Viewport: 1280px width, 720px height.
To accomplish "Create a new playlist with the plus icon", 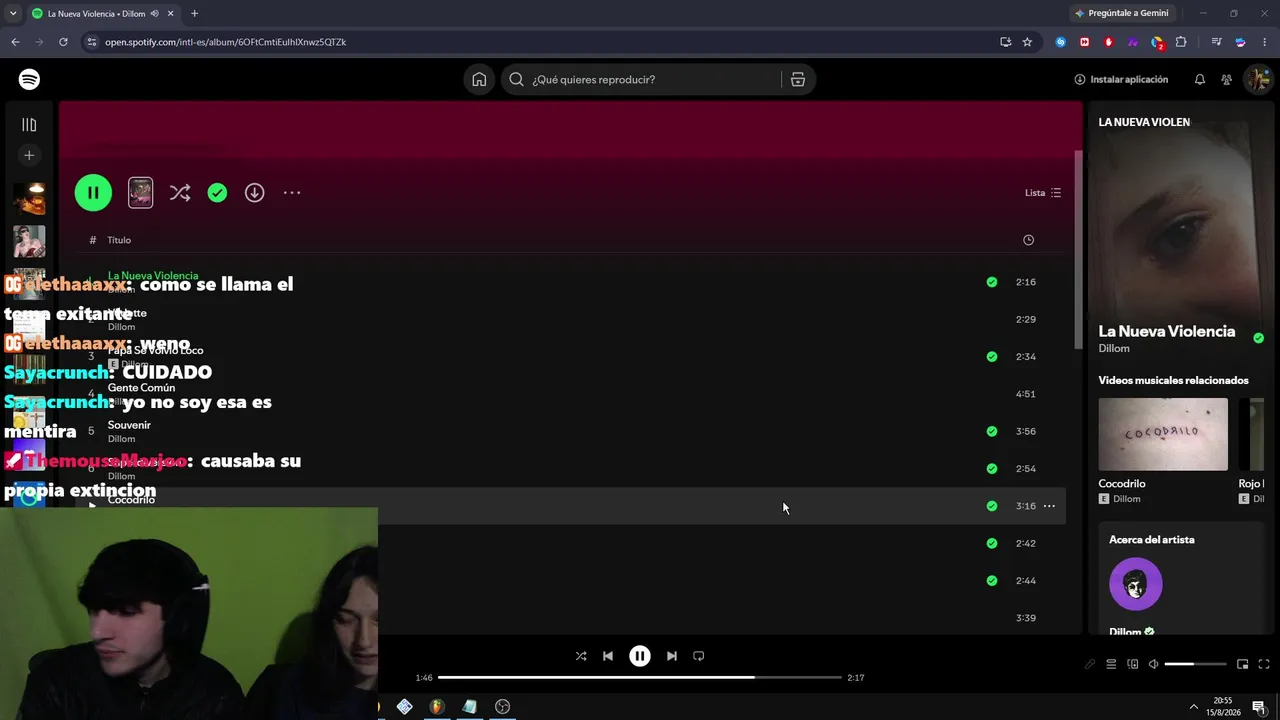I will point(29,155).
